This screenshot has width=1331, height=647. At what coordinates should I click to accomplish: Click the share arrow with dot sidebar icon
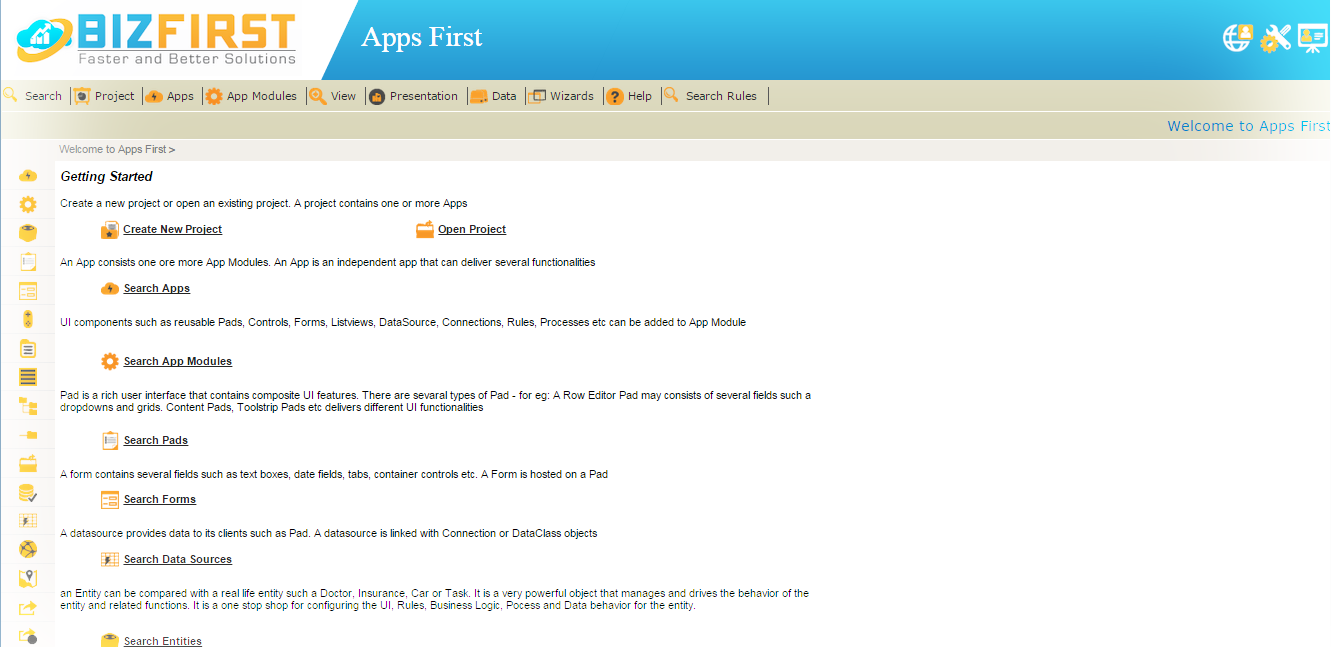pos(28,636)
